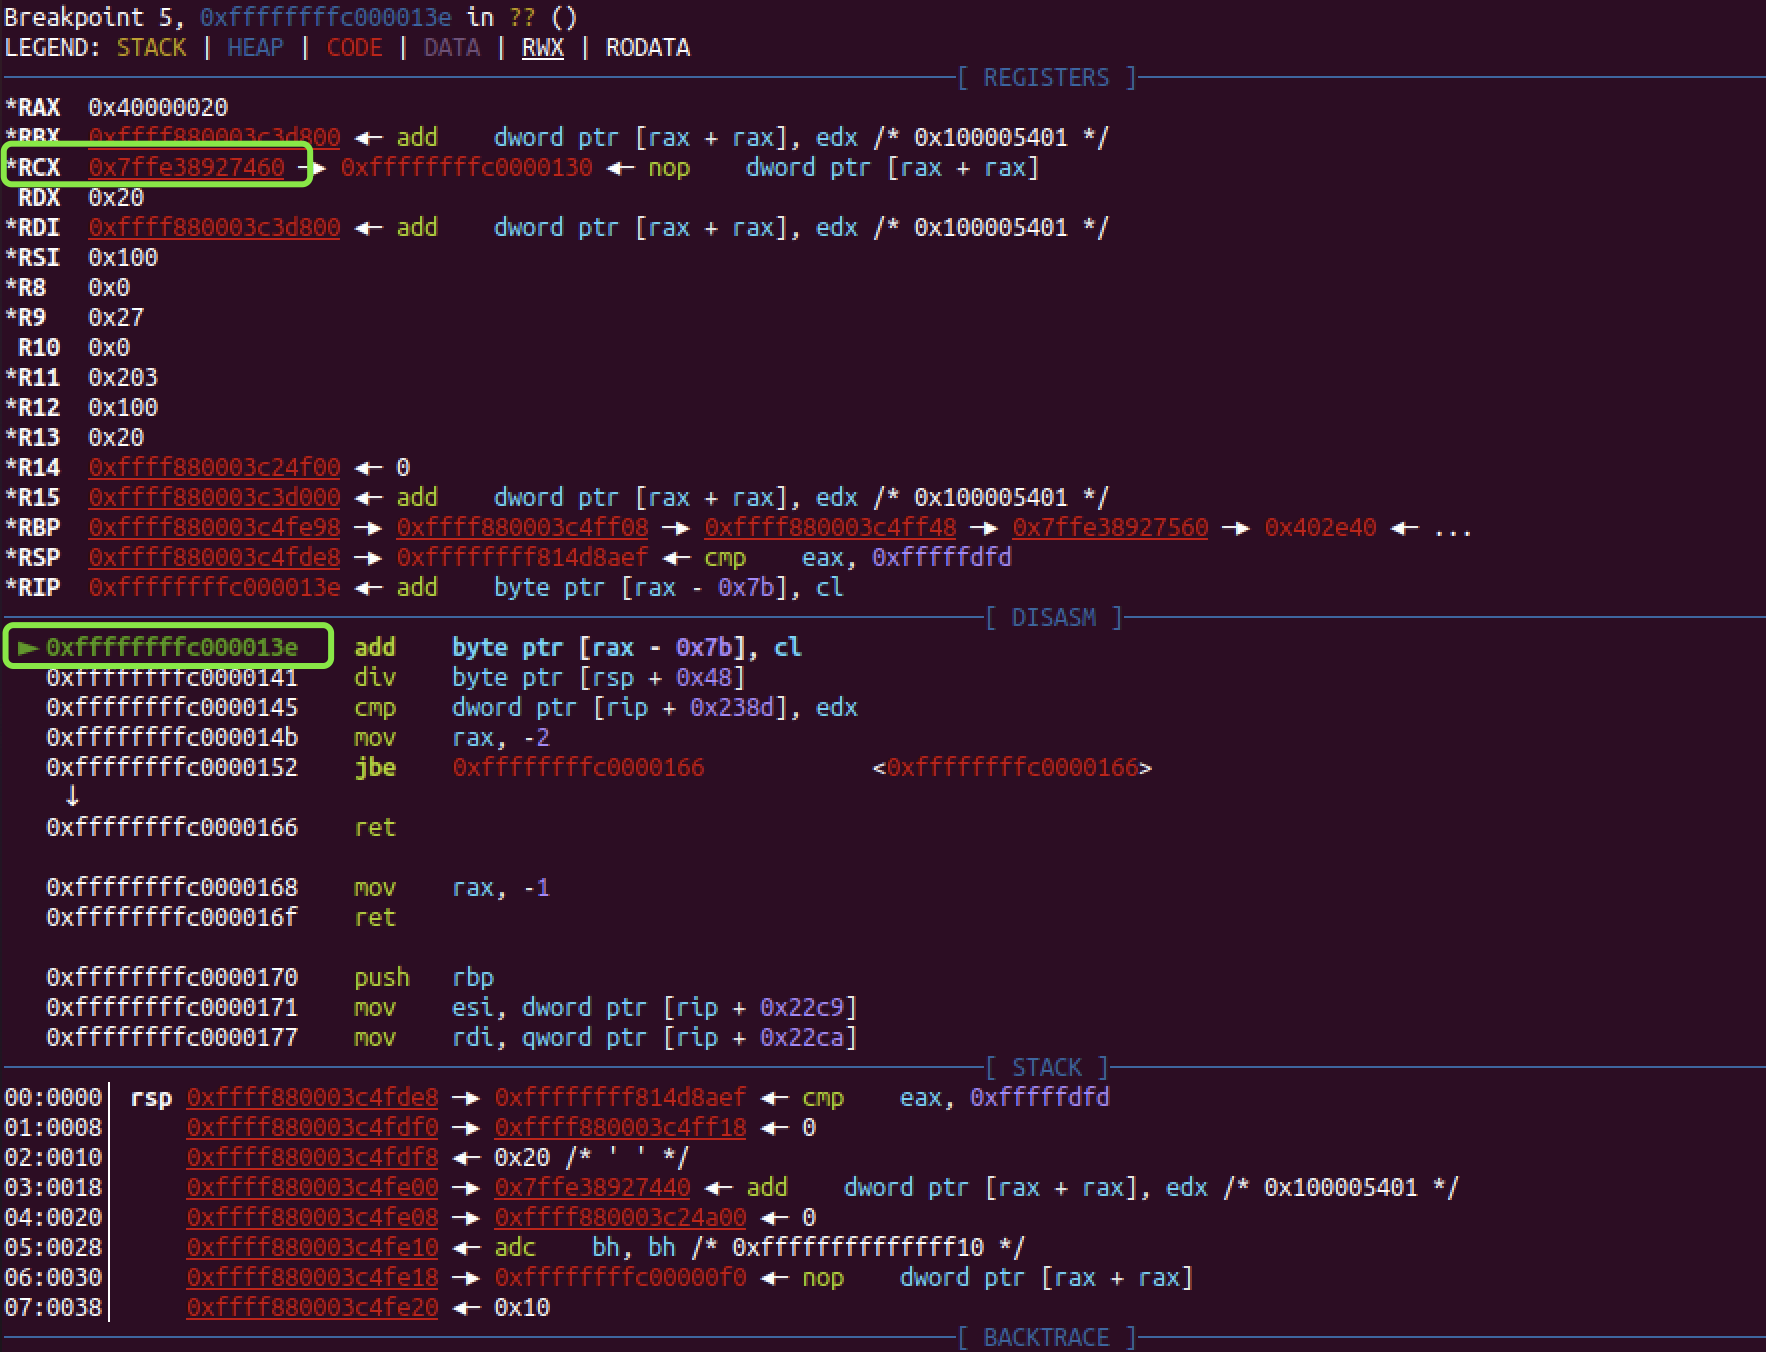Click the BACKTRACE section header
Viewport: 1766px width, 1352px height.
click(x=1046, y=1338)
